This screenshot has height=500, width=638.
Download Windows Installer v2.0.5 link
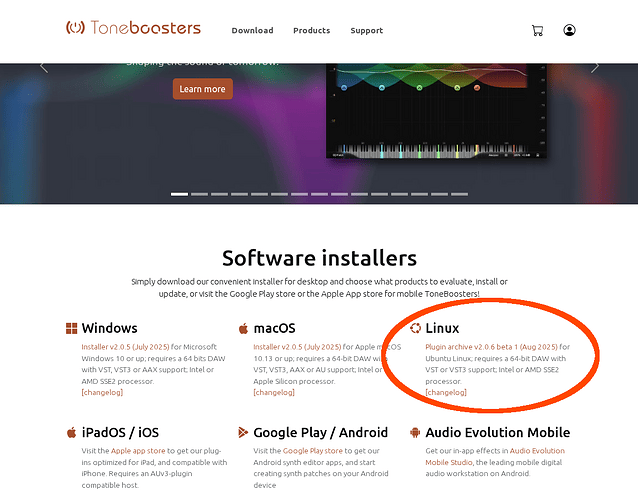click(125, 347)
